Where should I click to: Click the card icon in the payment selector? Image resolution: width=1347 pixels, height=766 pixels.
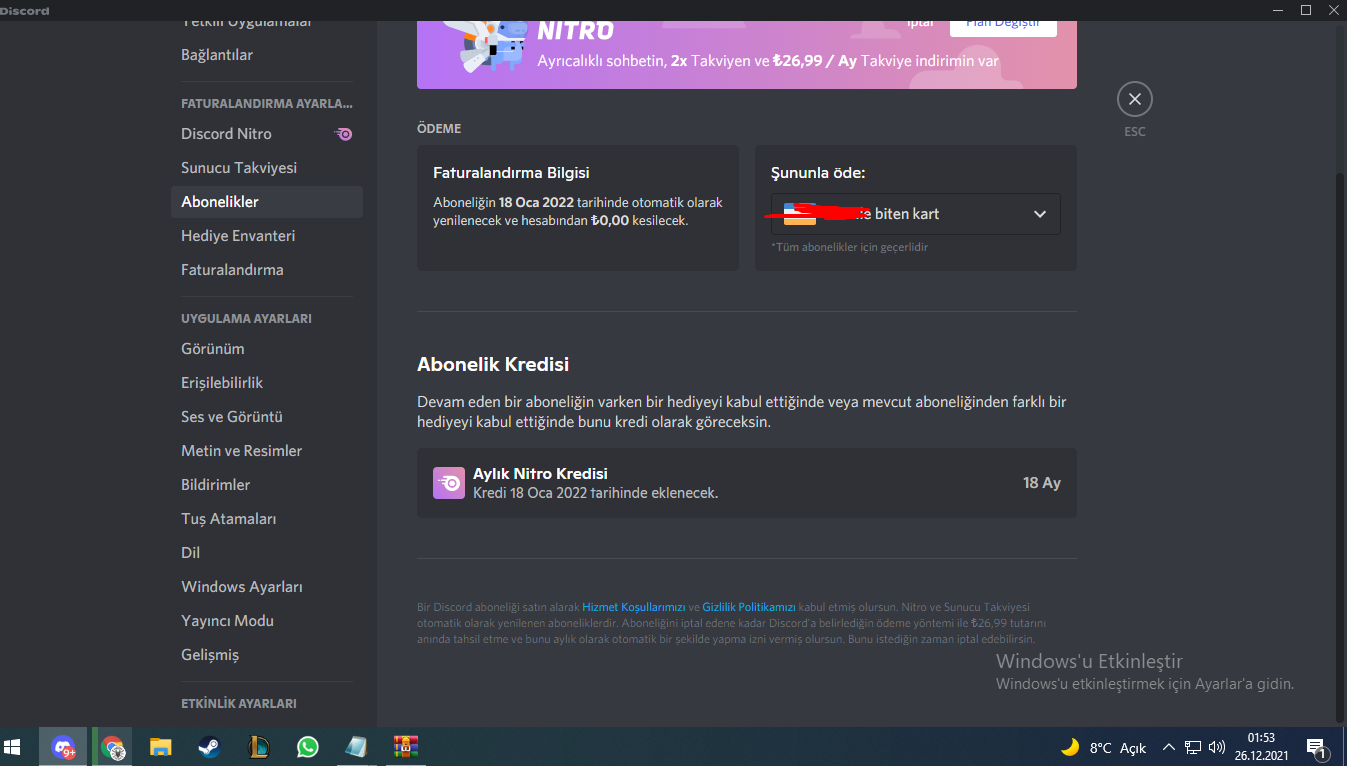[x=800, y=214]
